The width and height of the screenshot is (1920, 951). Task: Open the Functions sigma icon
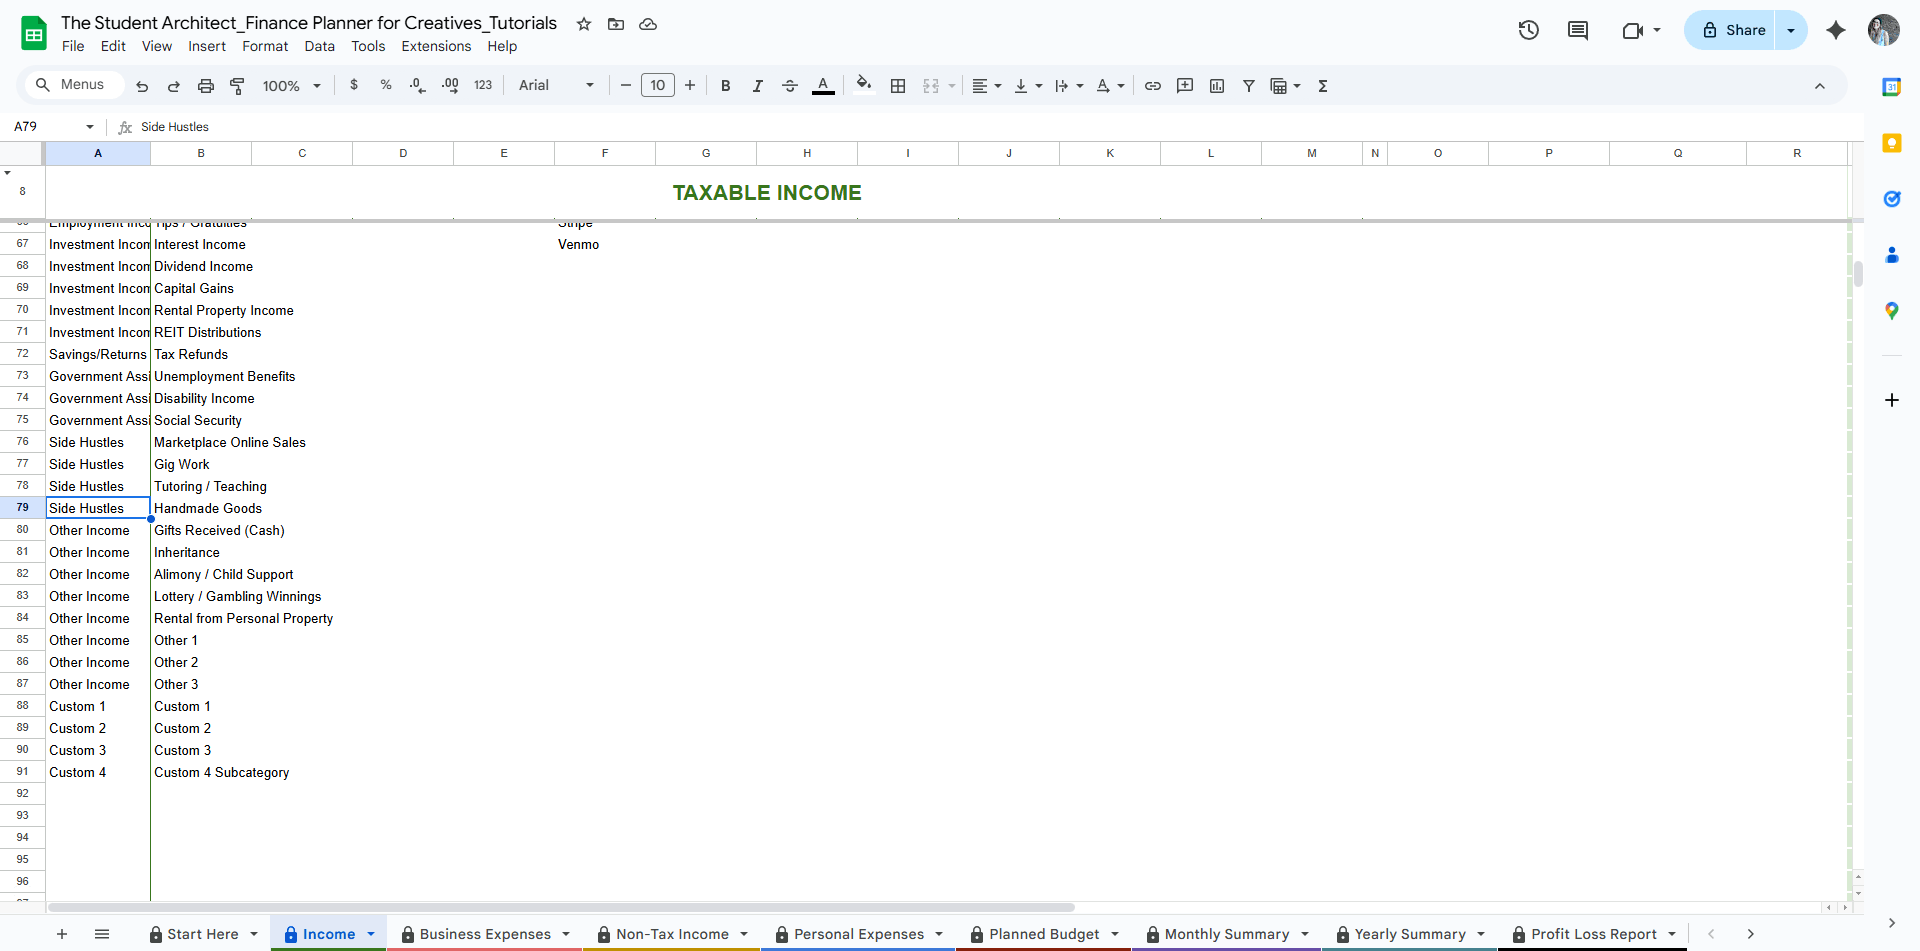coord(1323,86)
